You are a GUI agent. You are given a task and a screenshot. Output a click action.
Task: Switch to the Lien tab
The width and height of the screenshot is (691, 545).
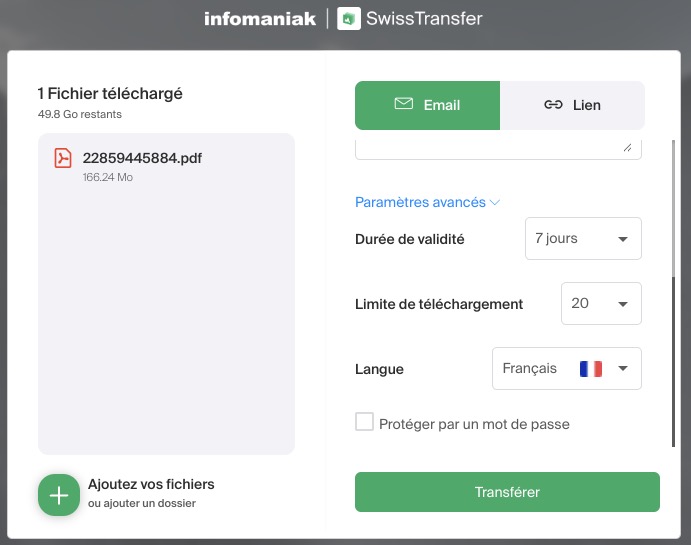click(x=572, y=105)
